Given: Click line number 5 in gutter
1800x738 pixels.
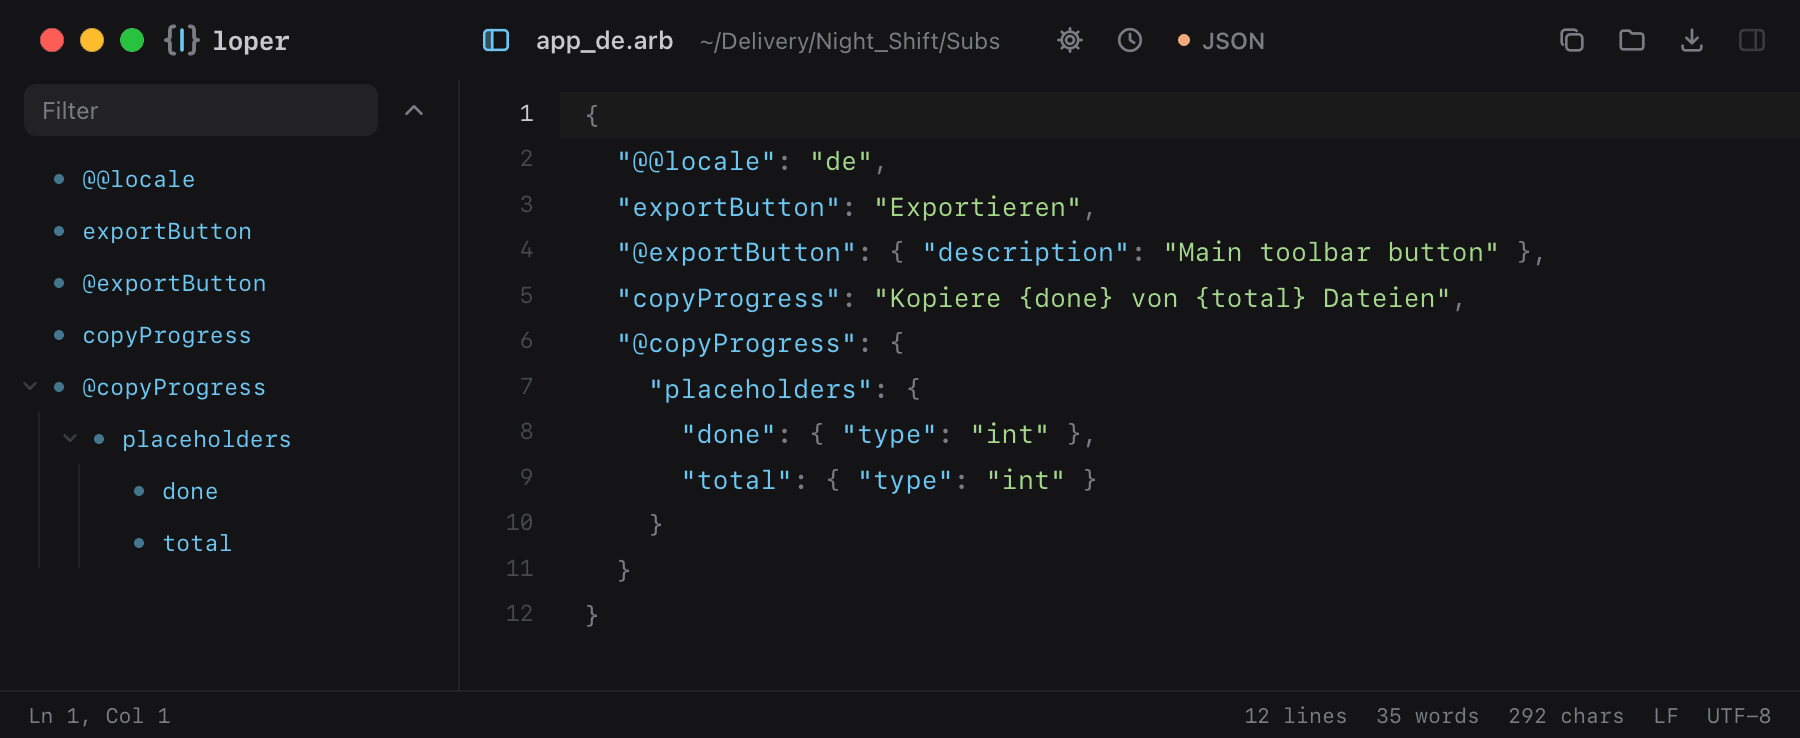Looking at the screenshot, I should click(x=526, y=295).
